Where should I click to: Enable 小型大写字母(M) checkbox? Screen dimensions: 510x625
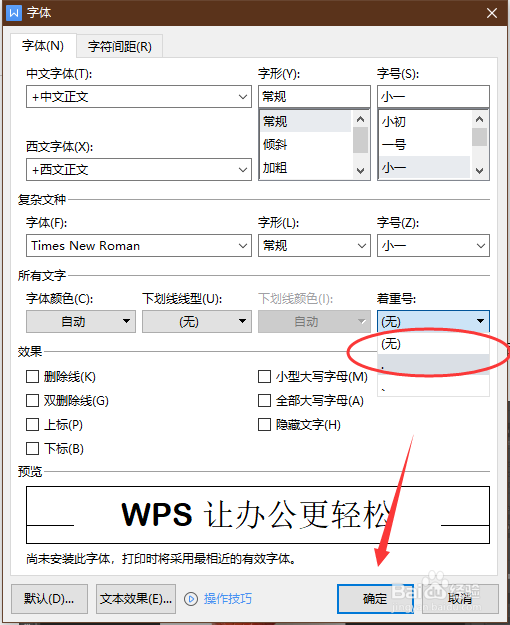264,377
